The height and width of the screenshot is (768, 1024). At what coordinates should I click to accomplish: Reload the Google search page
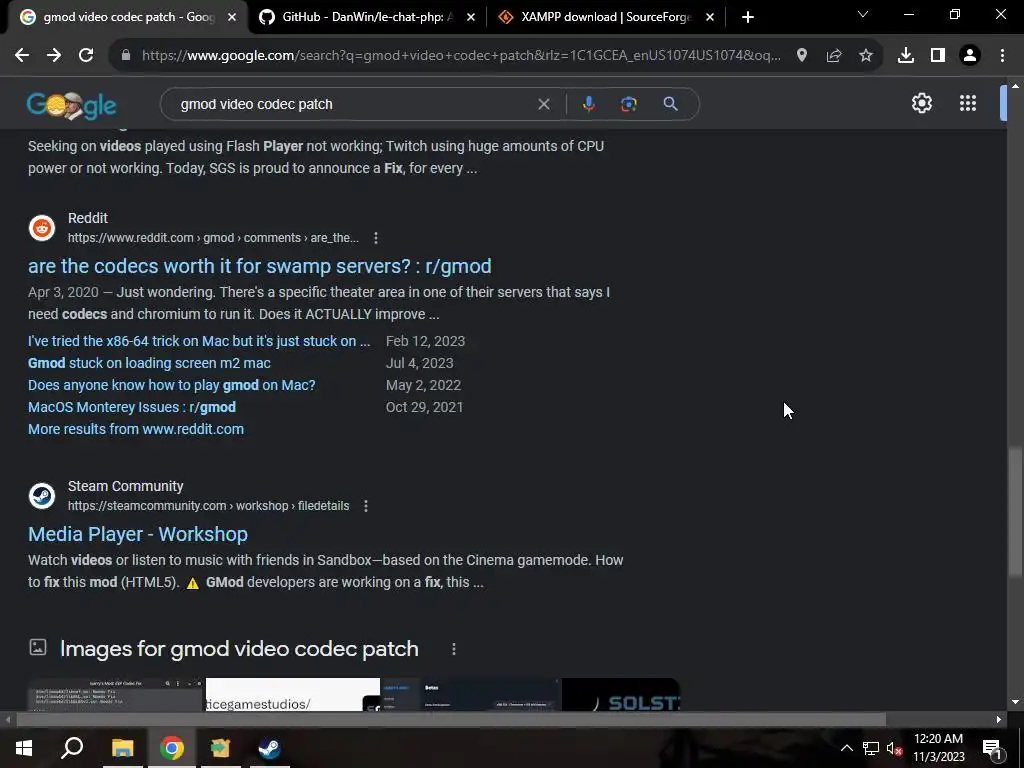point(86,56)
